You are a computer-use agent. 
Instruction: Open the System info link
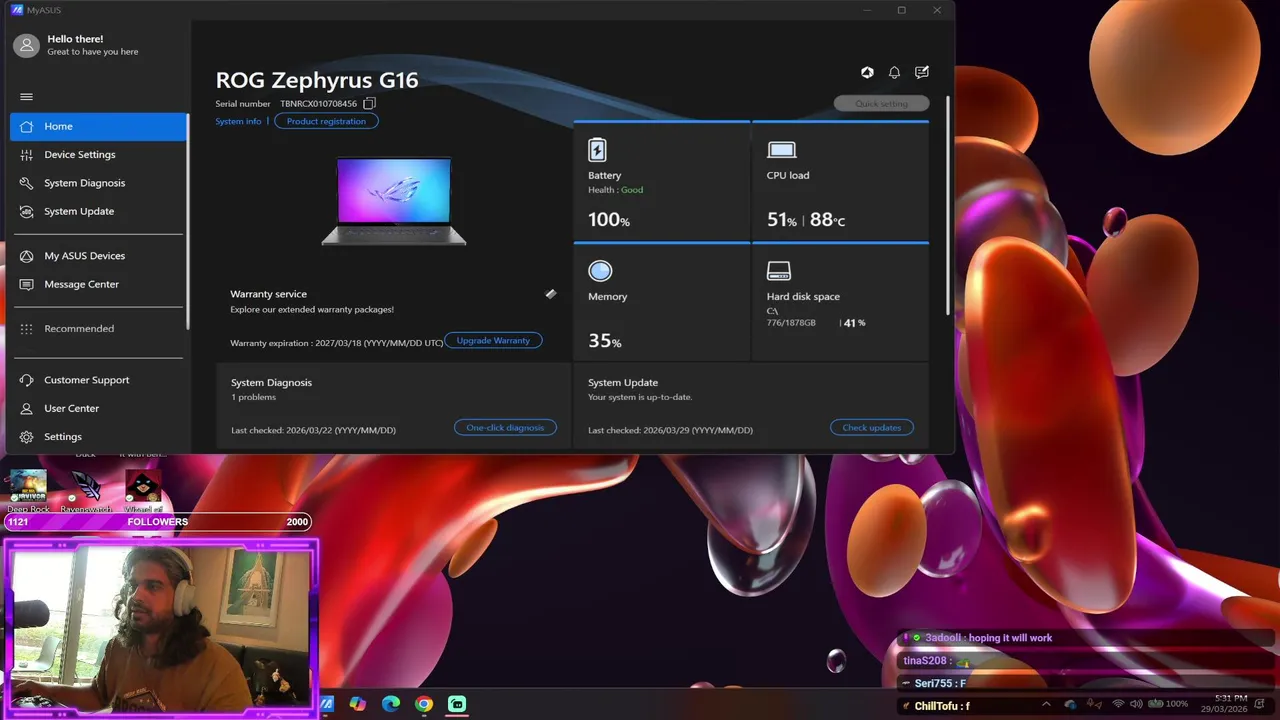click(x=238, y=121)
